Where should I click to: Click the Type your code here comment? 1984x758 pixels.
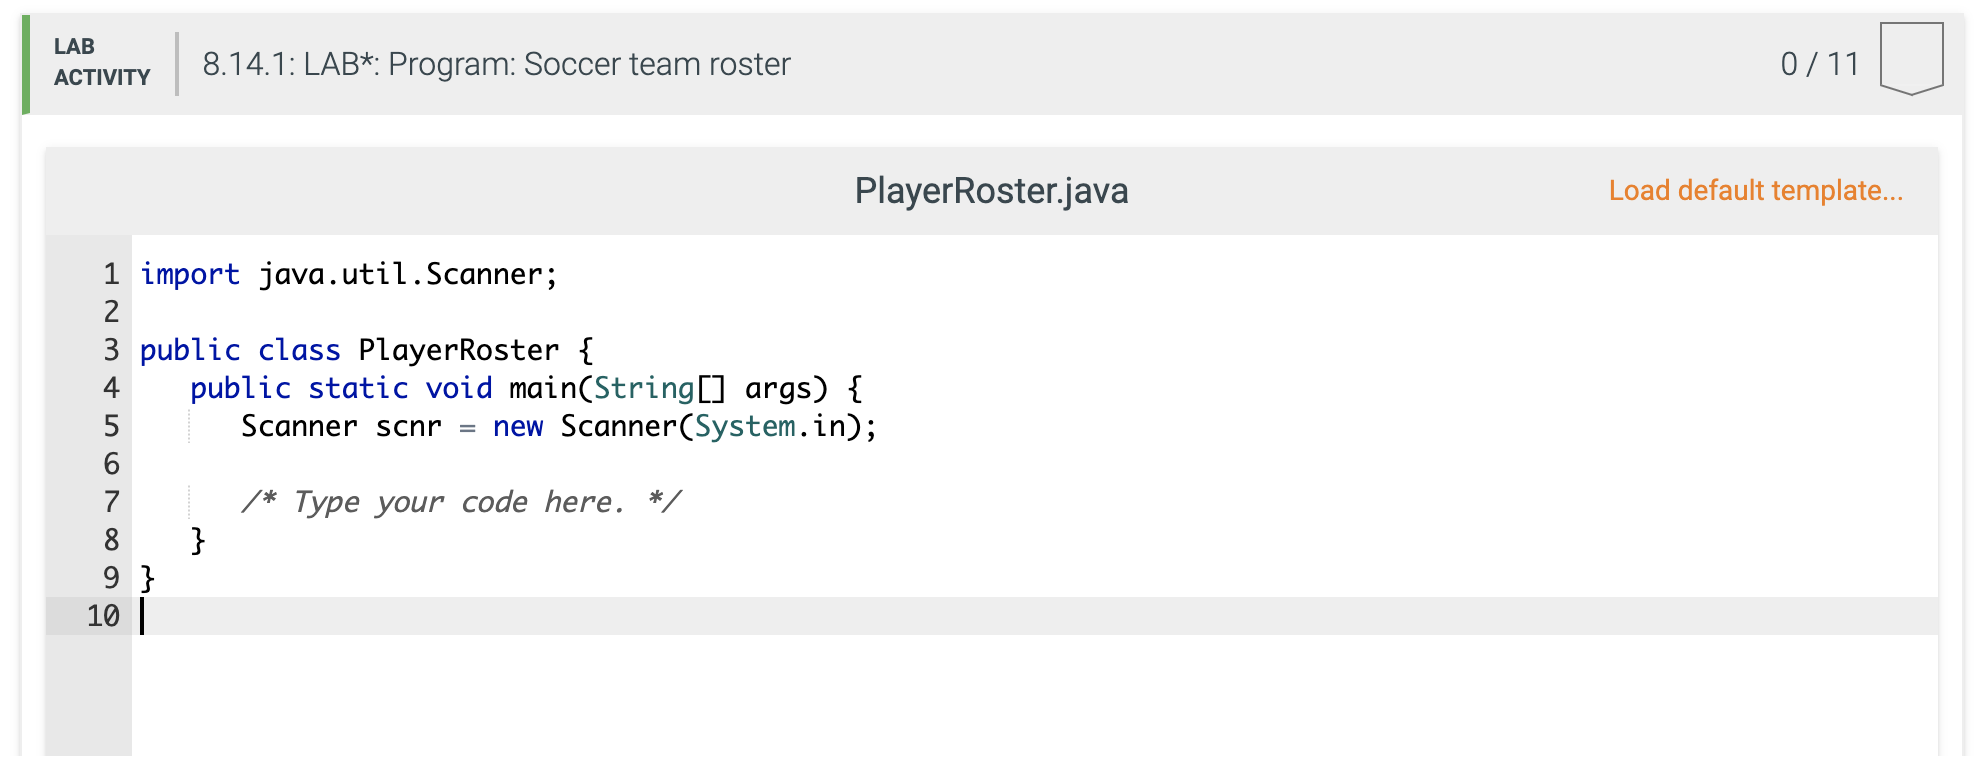pyautogui.click(x=460, y=501)
